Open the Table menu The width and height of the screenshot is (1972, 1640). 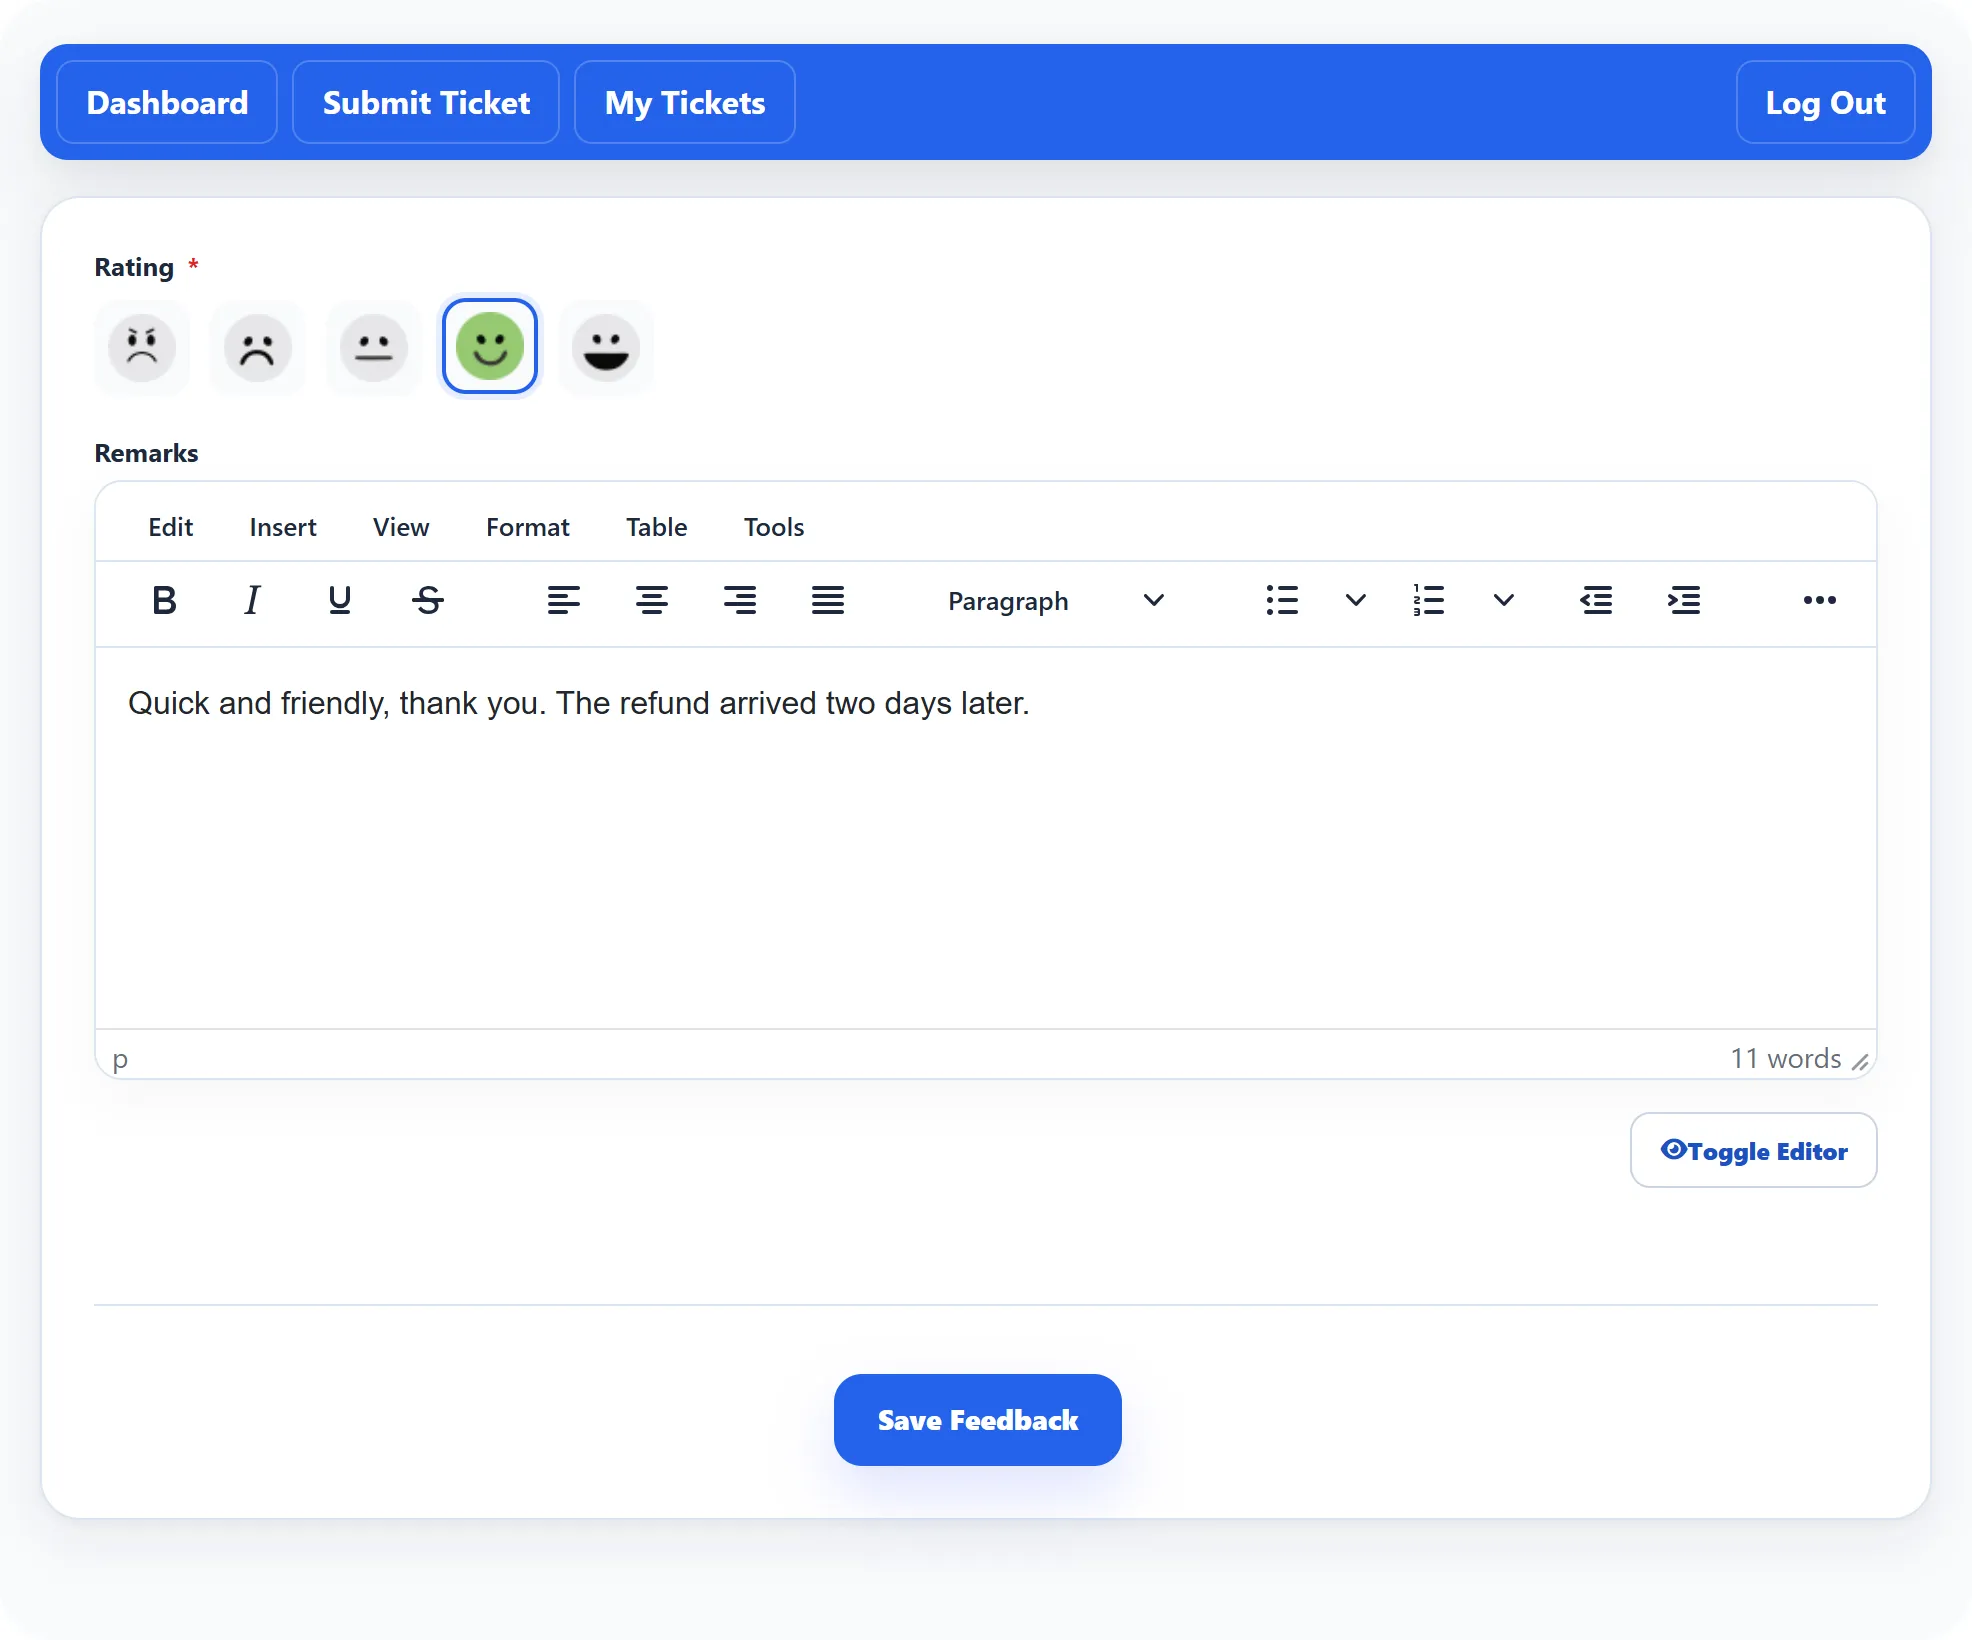[657, 527]
